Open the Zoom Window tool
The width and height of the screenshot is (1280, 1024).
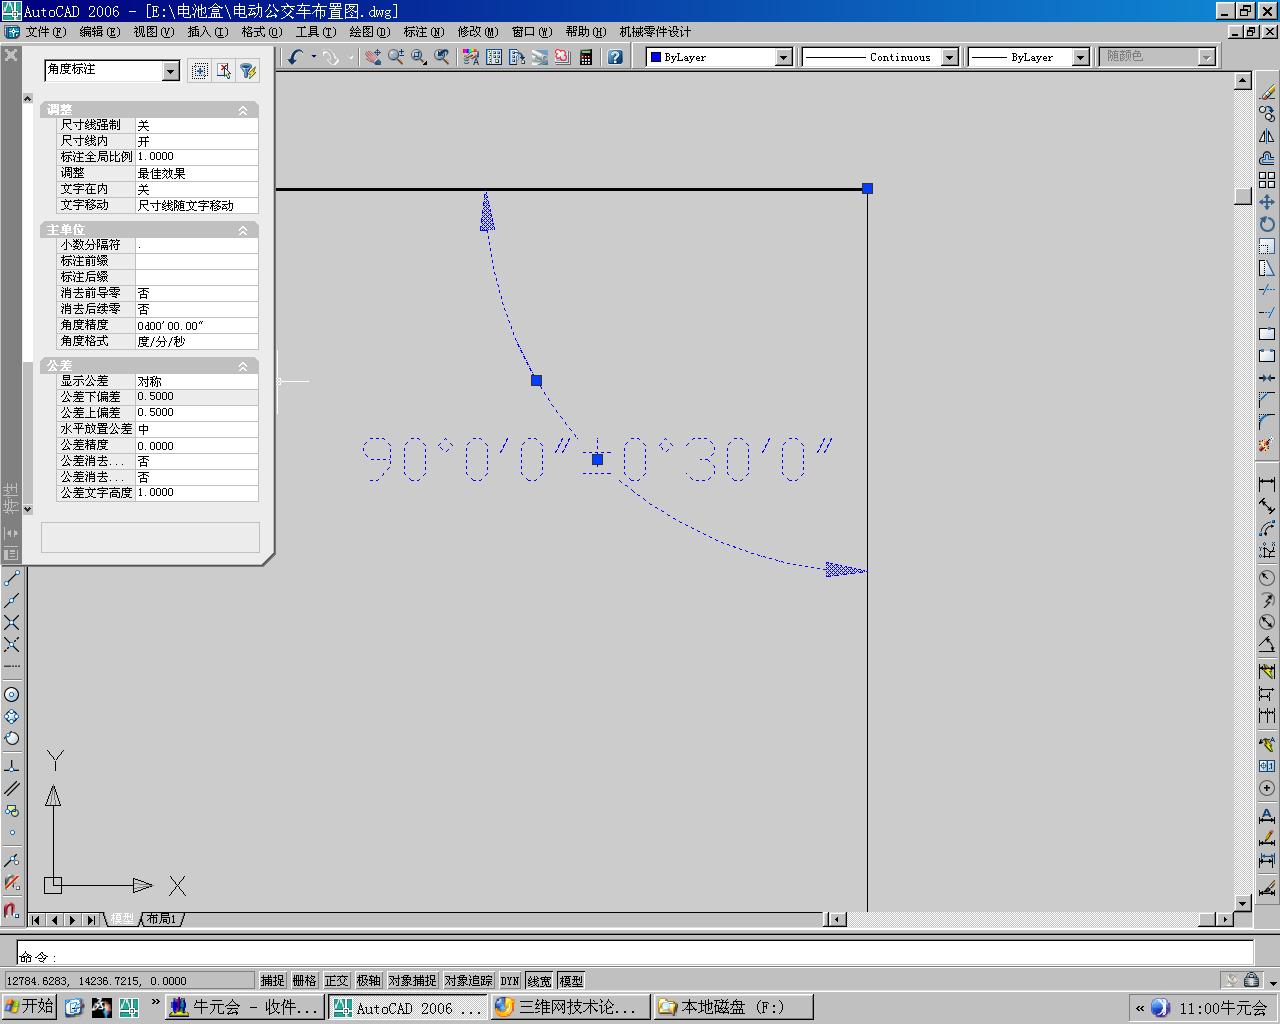coord(419,57)
